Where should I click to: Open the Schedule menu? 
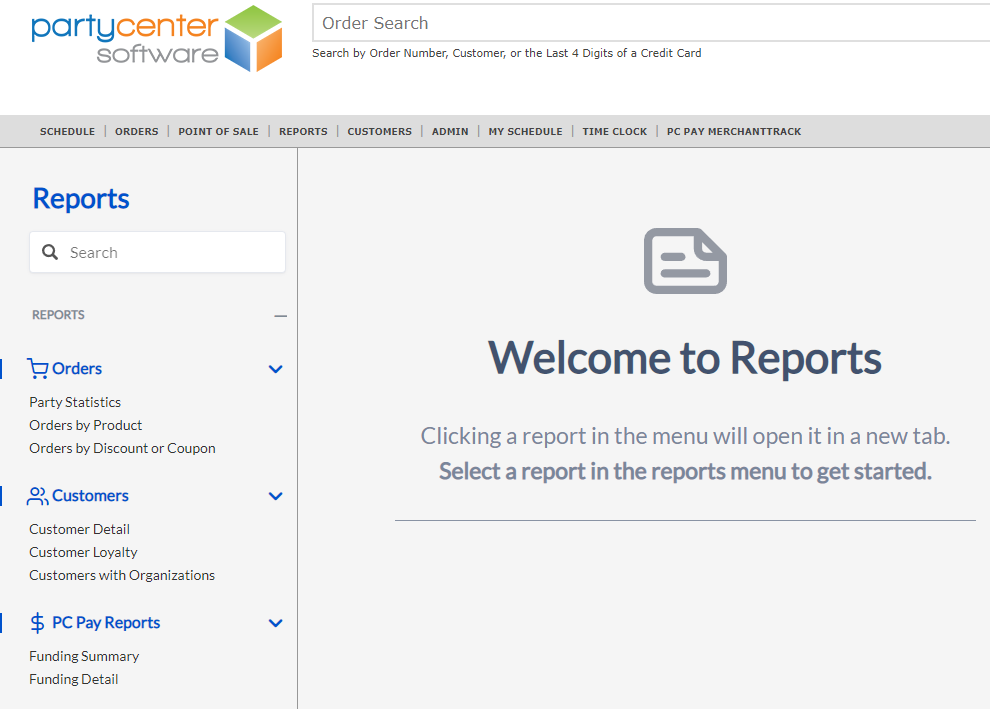pos(68,131)
